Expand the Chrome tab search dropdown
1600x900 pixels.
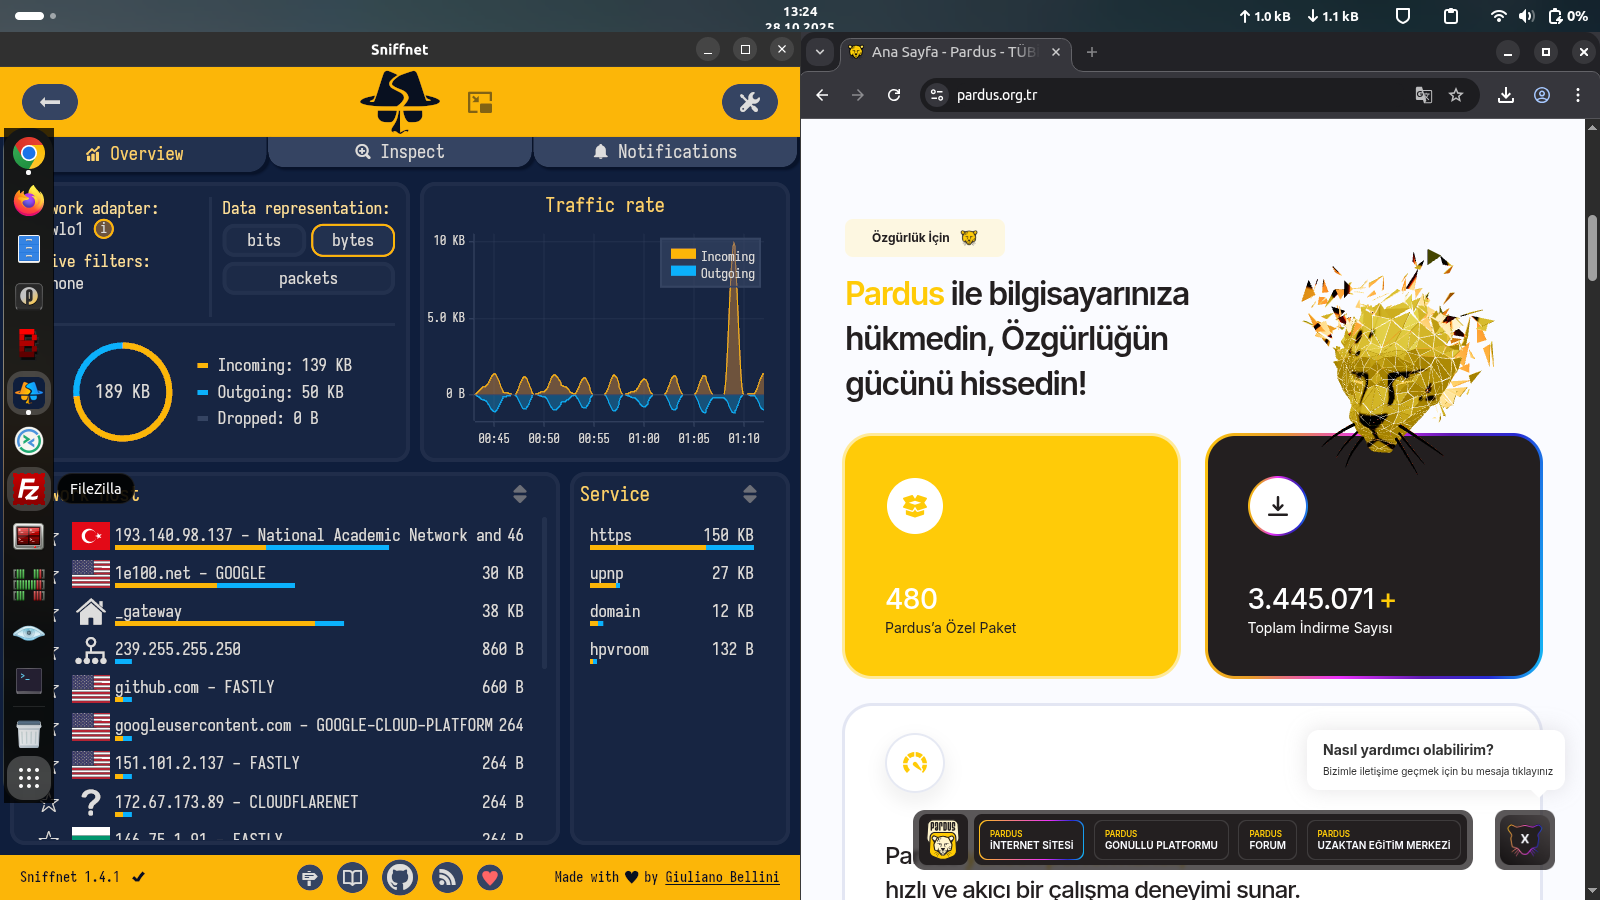point(820,52)
